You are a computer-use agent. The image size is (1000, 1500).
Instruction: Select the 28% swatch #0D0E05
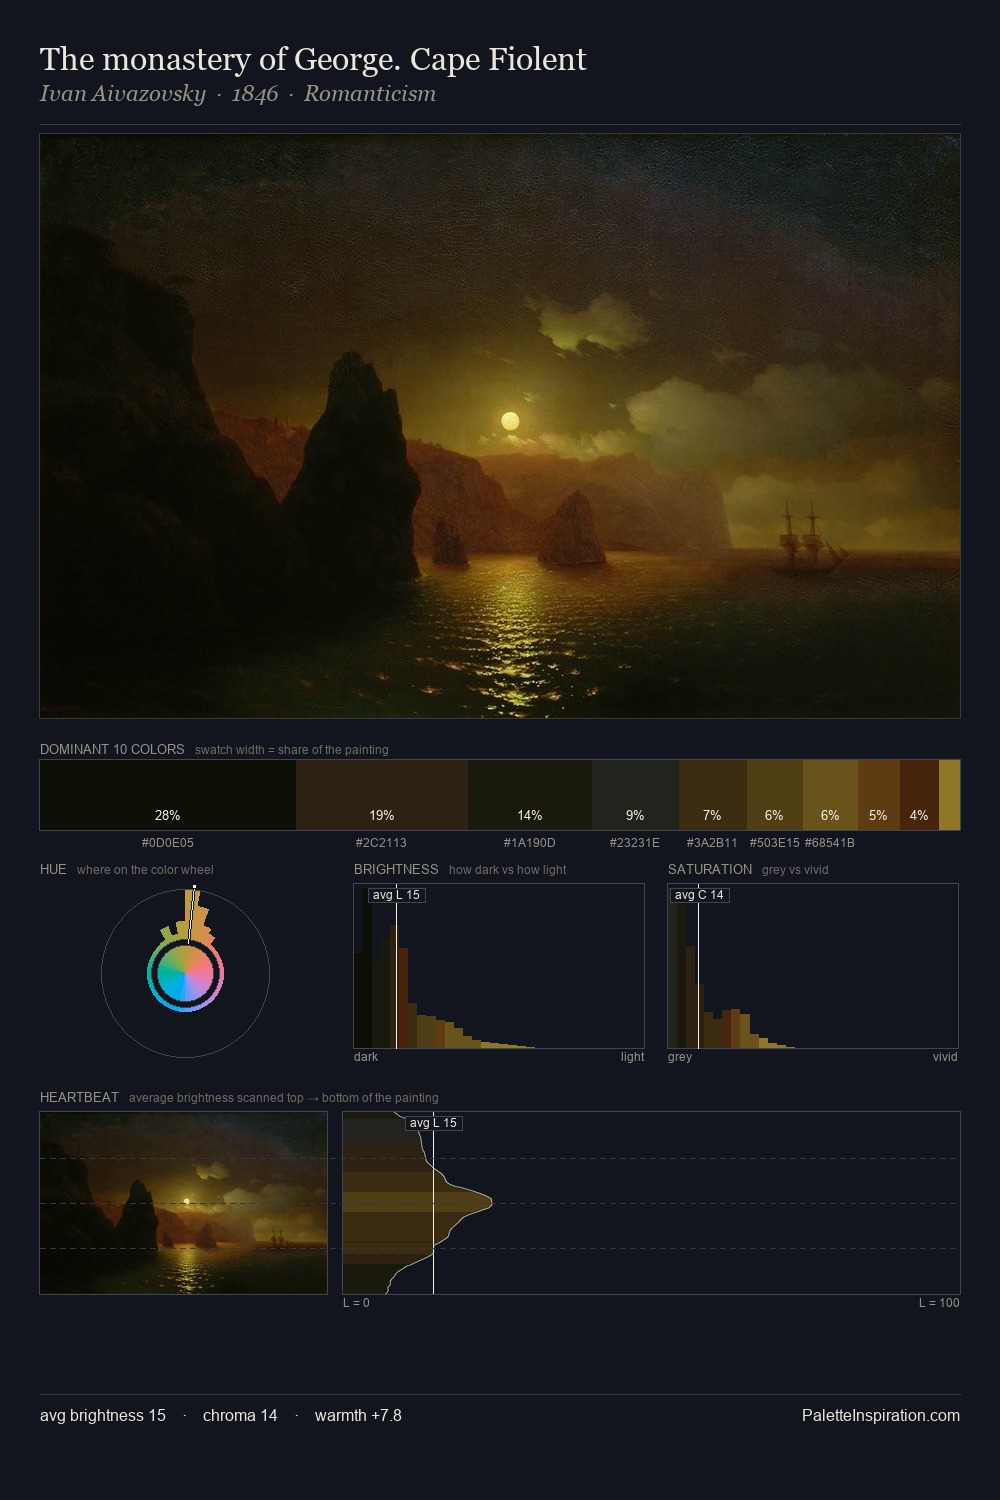pyautogui.click(x=168, y=795)
